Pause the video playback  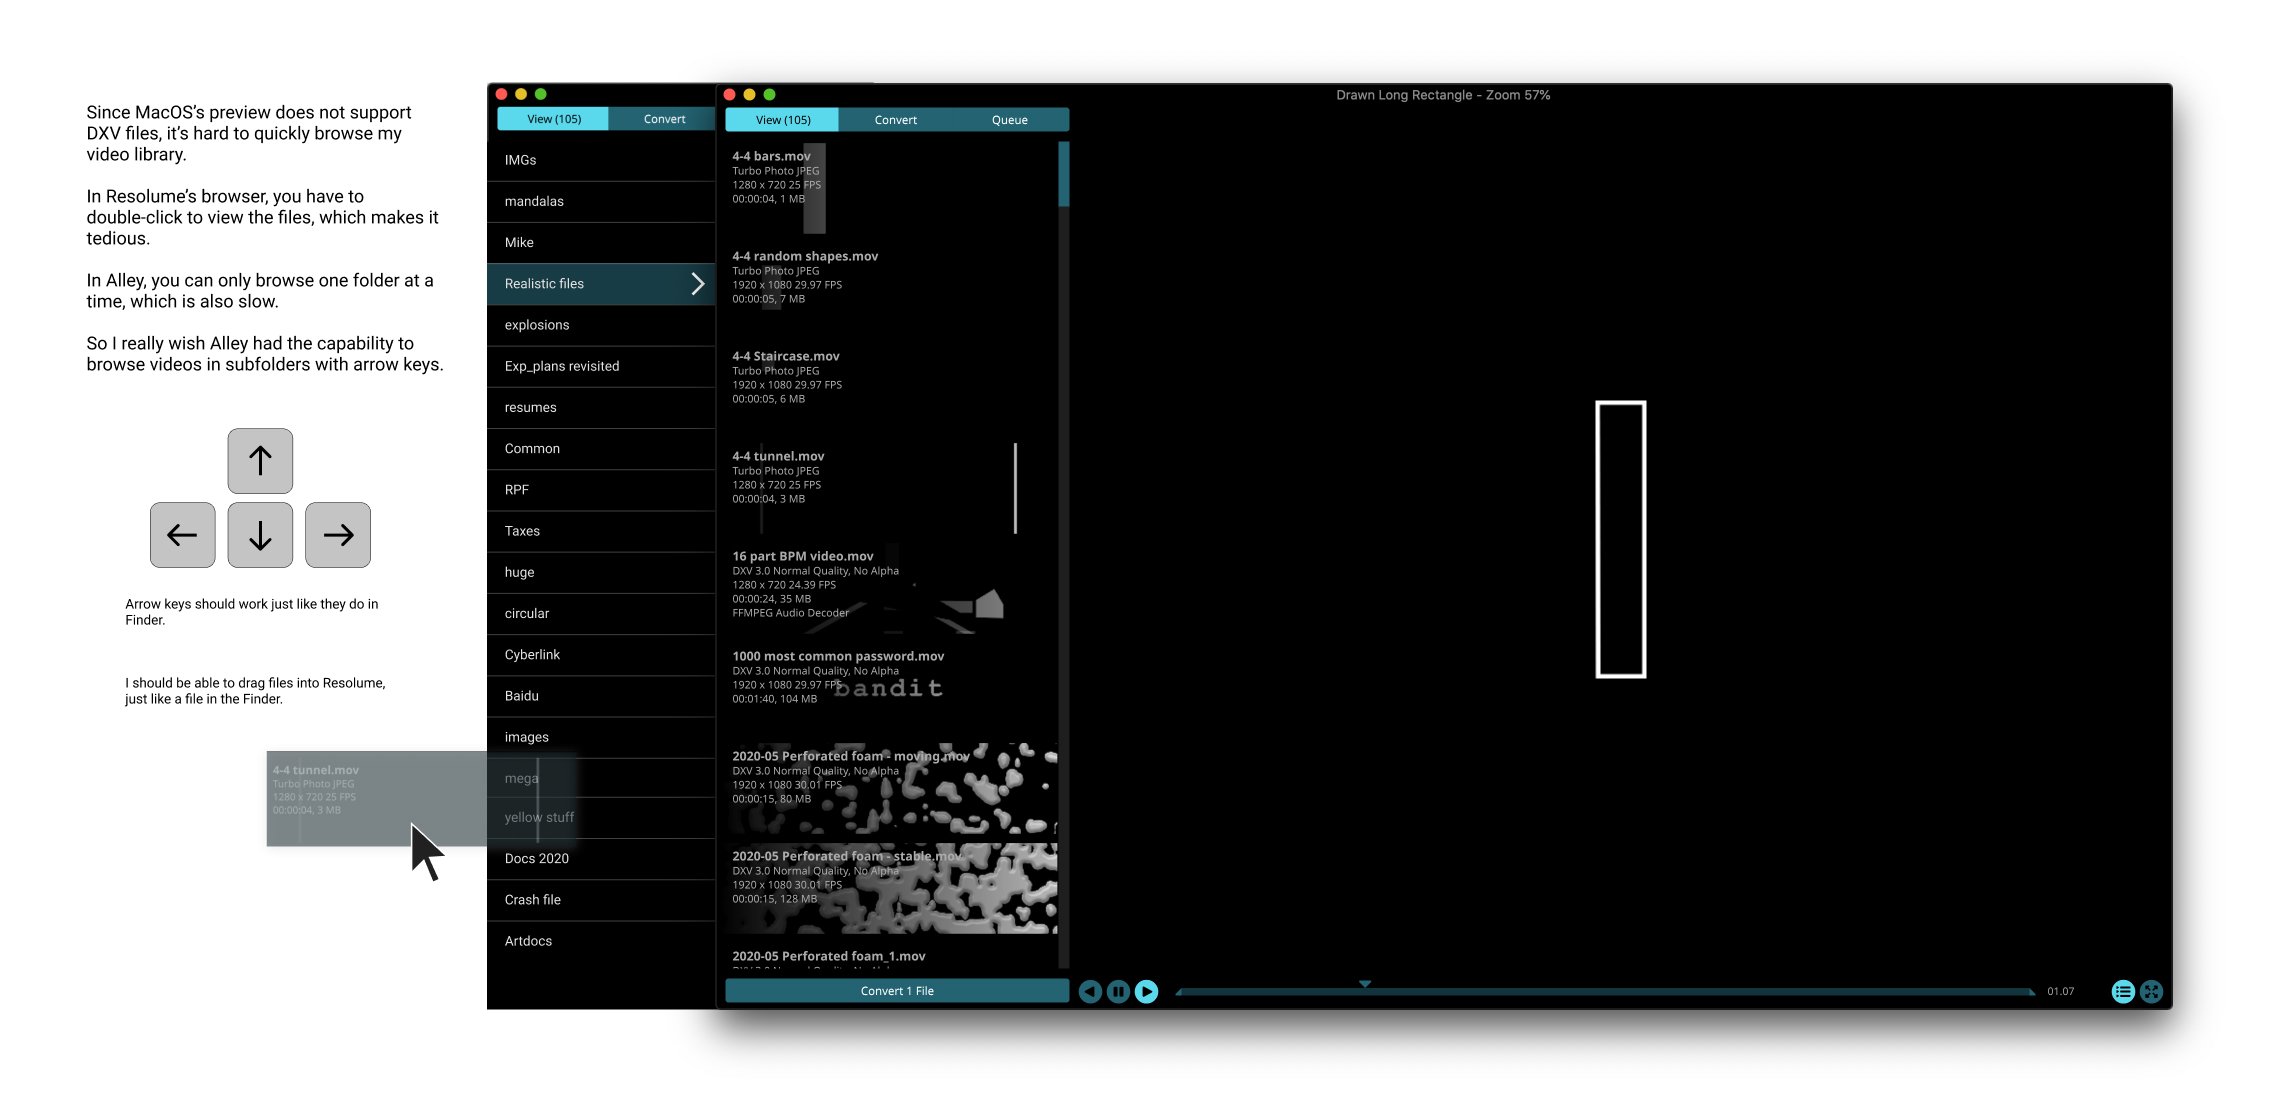(1118, 991)
